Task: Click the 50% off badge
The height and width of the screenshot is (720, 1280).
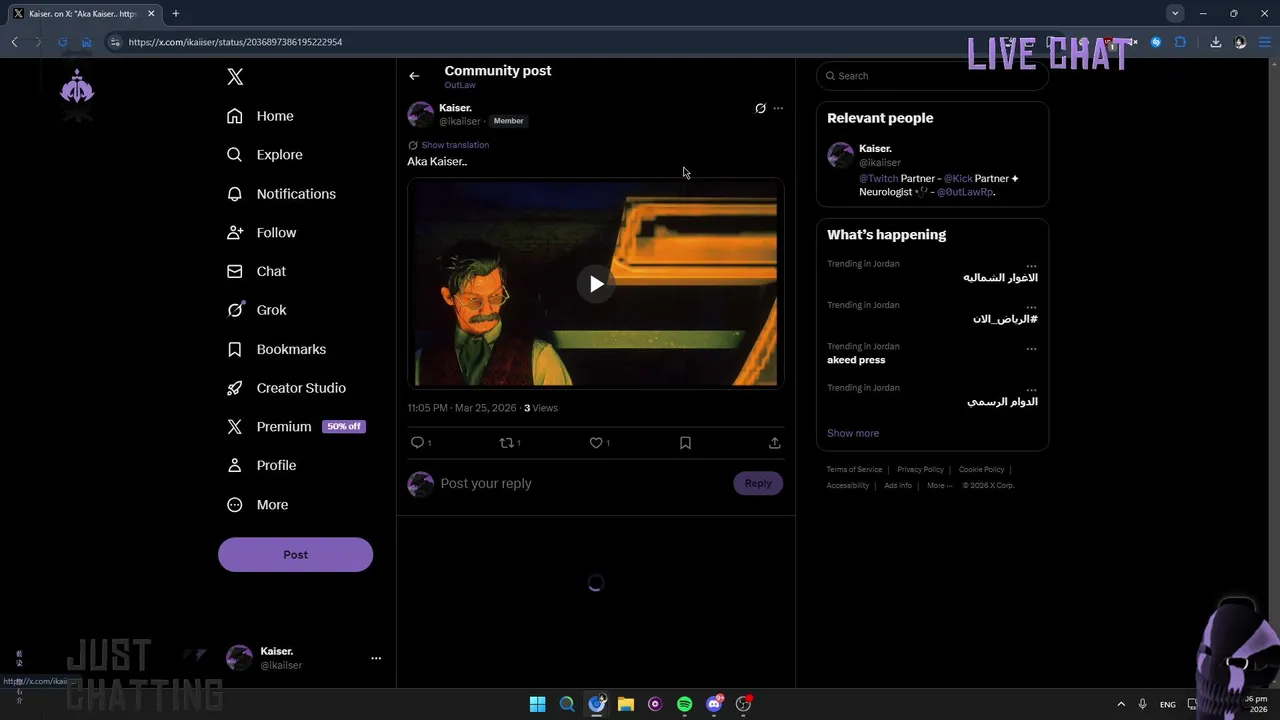Action: (343, 426)
